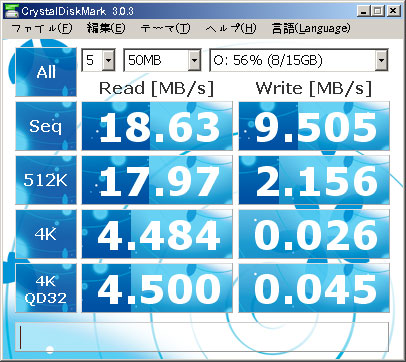This screenshot has height=362, width=406.
Task: Start the 512K benchmark test
Action: coord(46,180)
